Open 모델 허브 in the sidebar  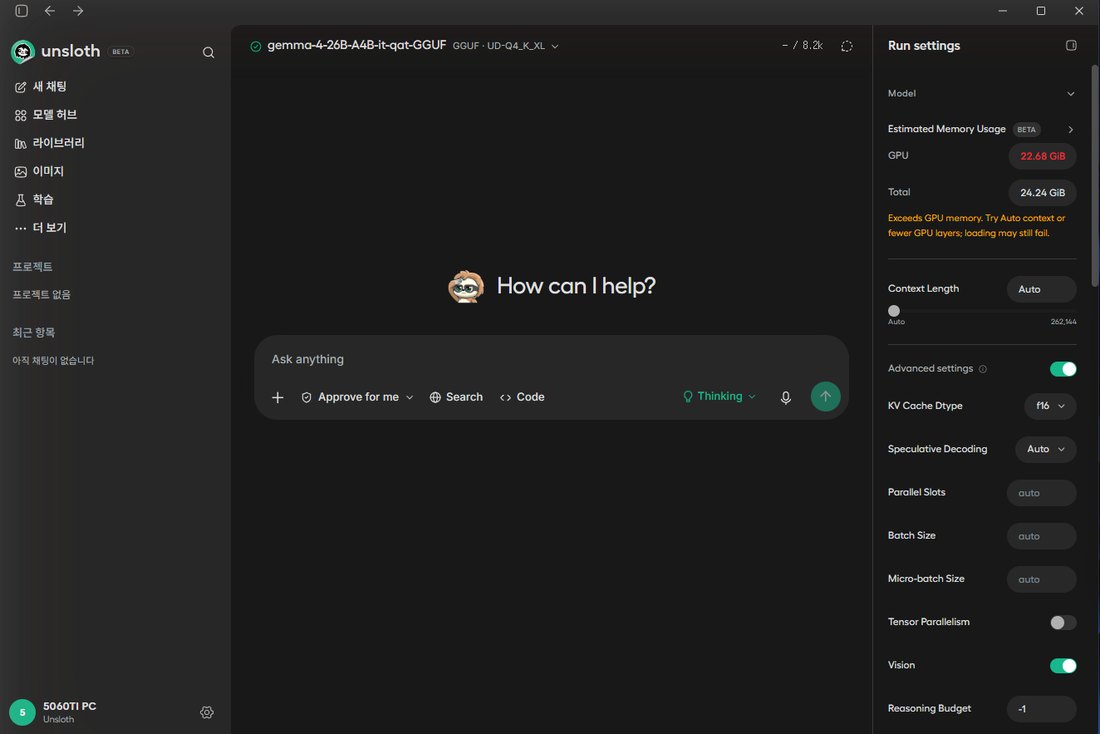[46, 115]
